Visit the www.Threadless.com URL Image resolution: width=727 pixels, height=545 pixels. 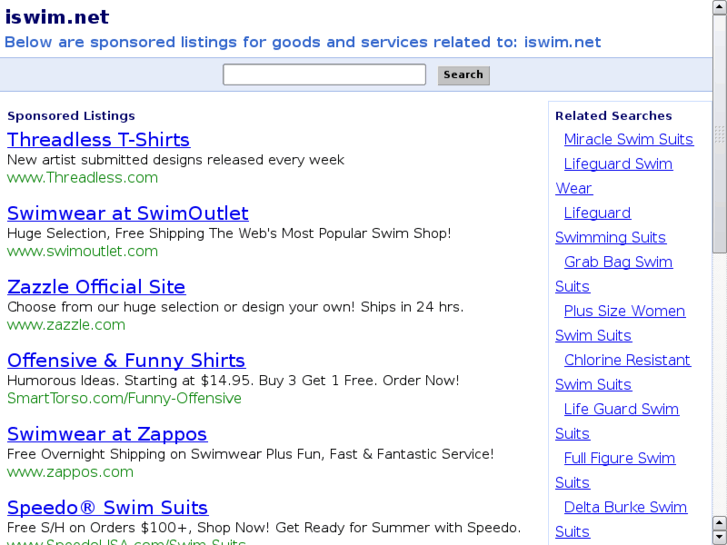pos(83,178)
